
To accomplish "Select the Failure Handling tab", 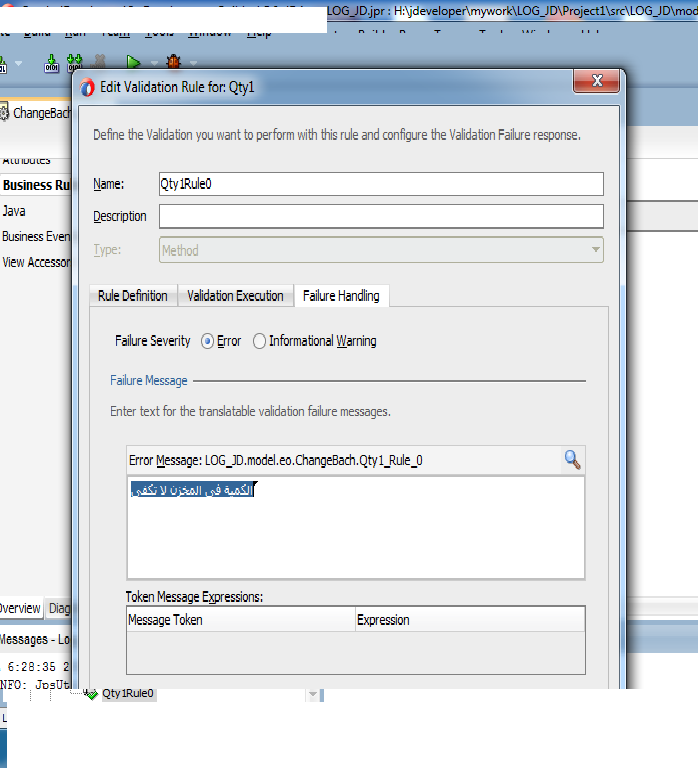I will pos(341,296).
